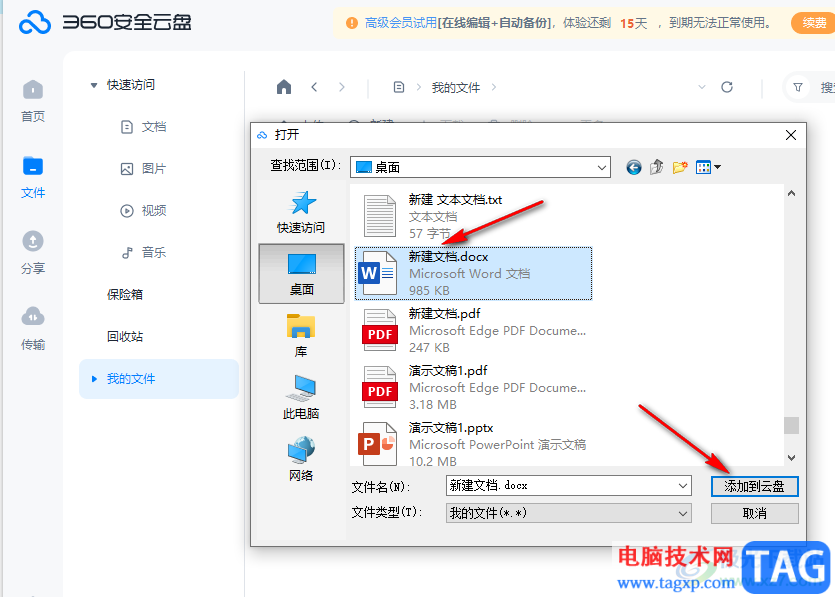Click the 我的文件 breadcrumb
This screenshot has width=835, height=597.
[456, 87]
